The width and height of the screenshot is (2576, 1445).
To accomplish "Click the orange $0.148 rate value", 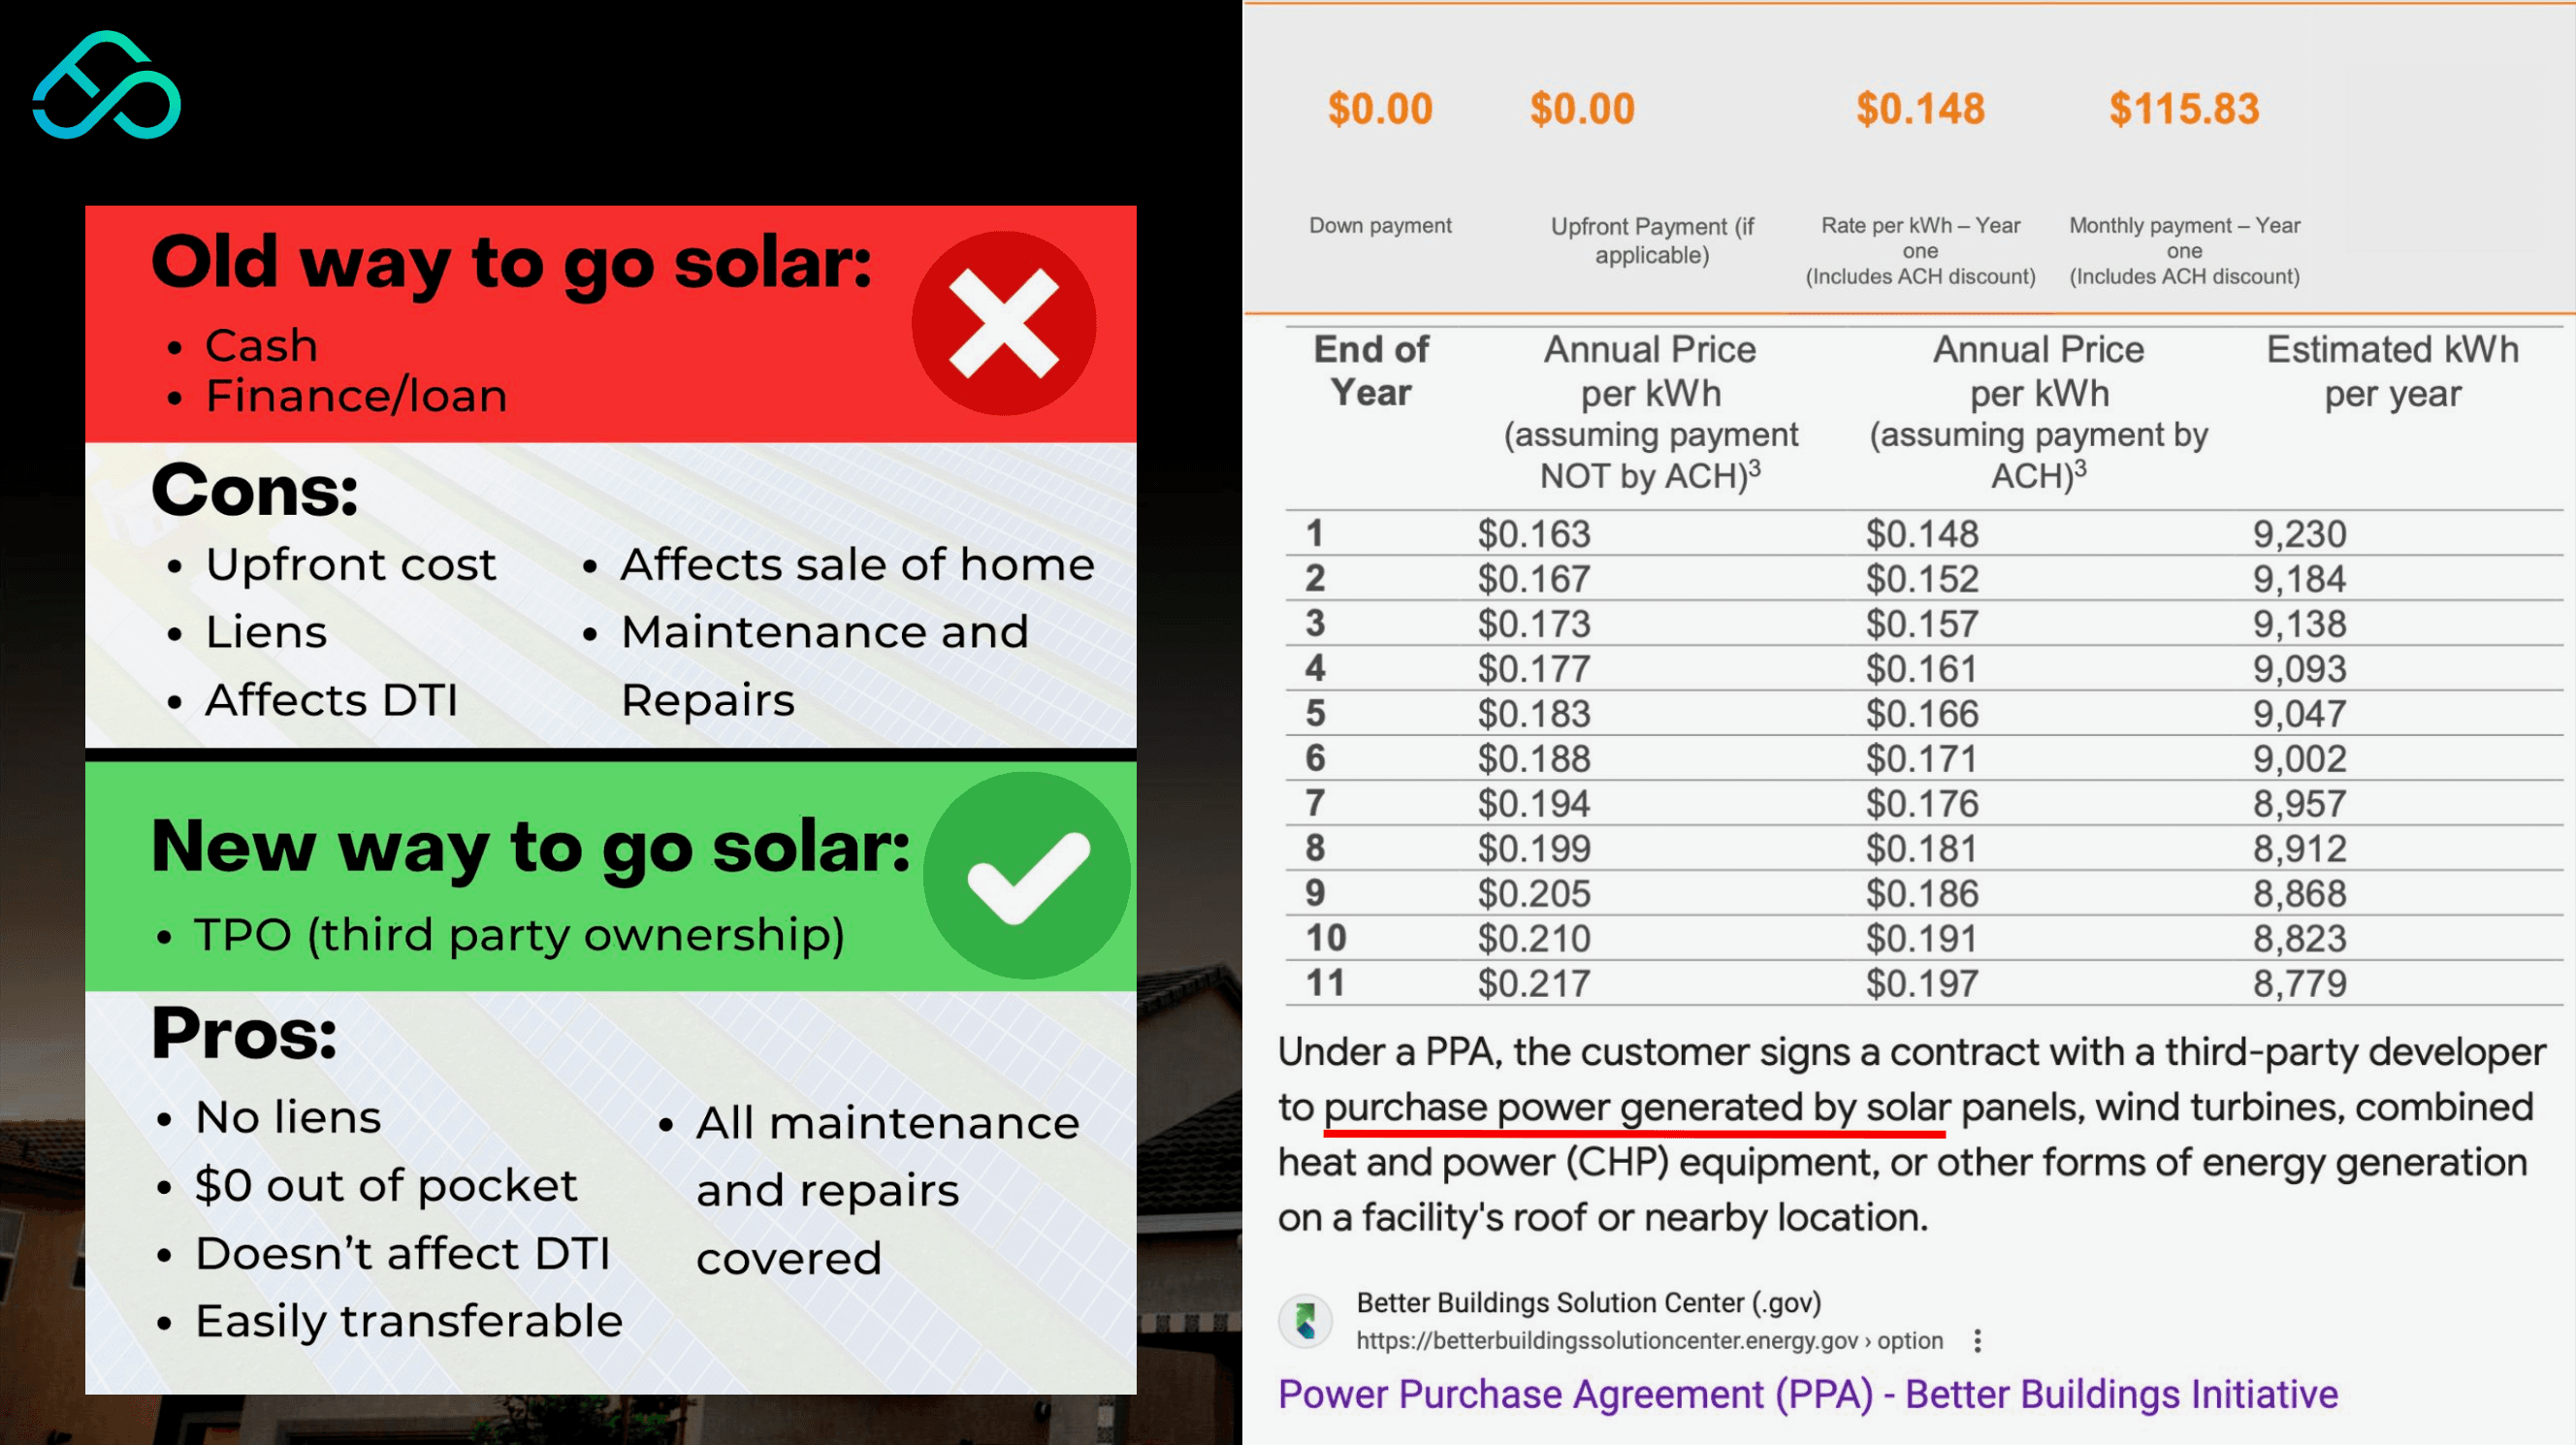I will point(1919,108).
